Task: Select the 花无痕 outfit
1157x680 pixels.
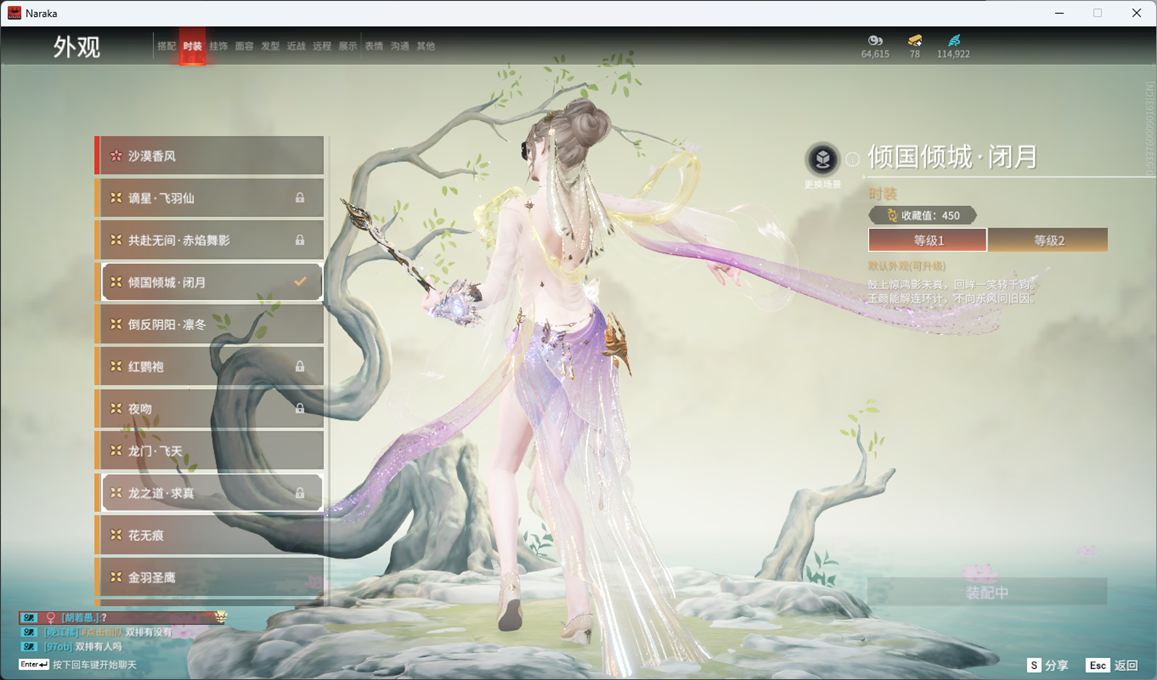Action: (x=210, y=535)
